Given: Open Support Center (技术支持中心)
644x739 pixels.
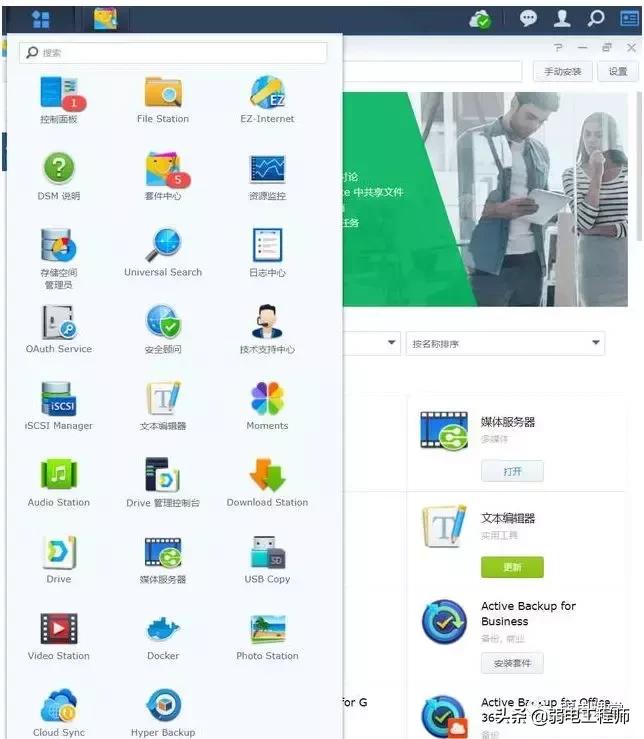Looking at the screenshot, I should coord(267,330).
